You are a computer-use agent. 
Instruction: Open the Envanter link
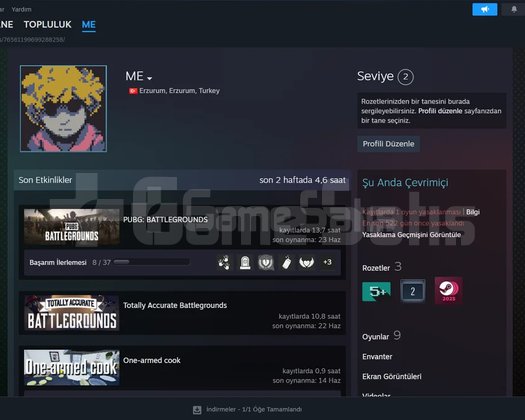pos(377,357)
